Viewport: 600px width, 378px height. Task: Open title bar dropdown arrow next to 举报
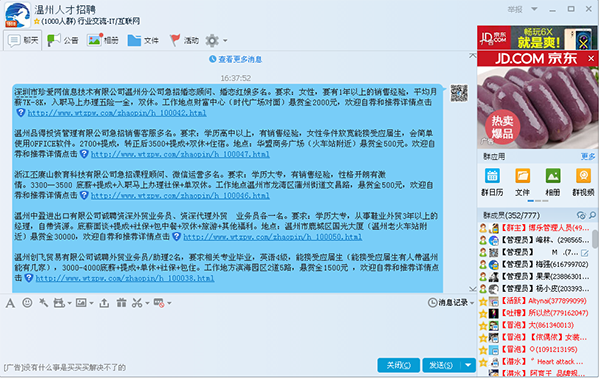coord(534,9)
